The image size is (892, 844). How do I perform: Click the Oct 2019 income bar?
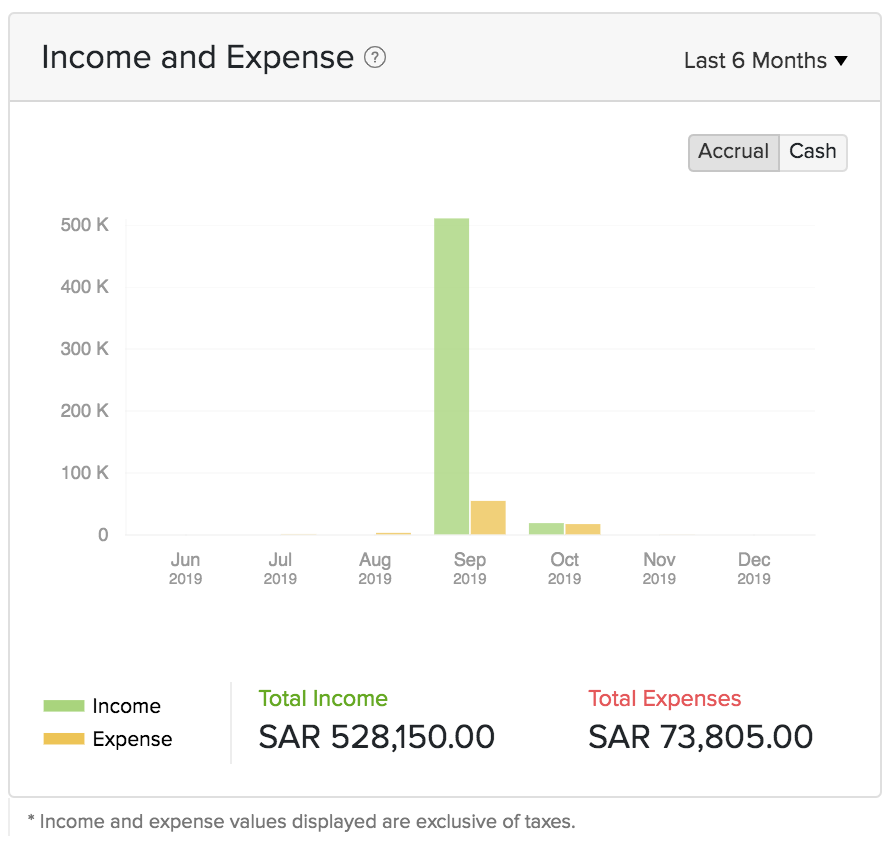point(546,528)
